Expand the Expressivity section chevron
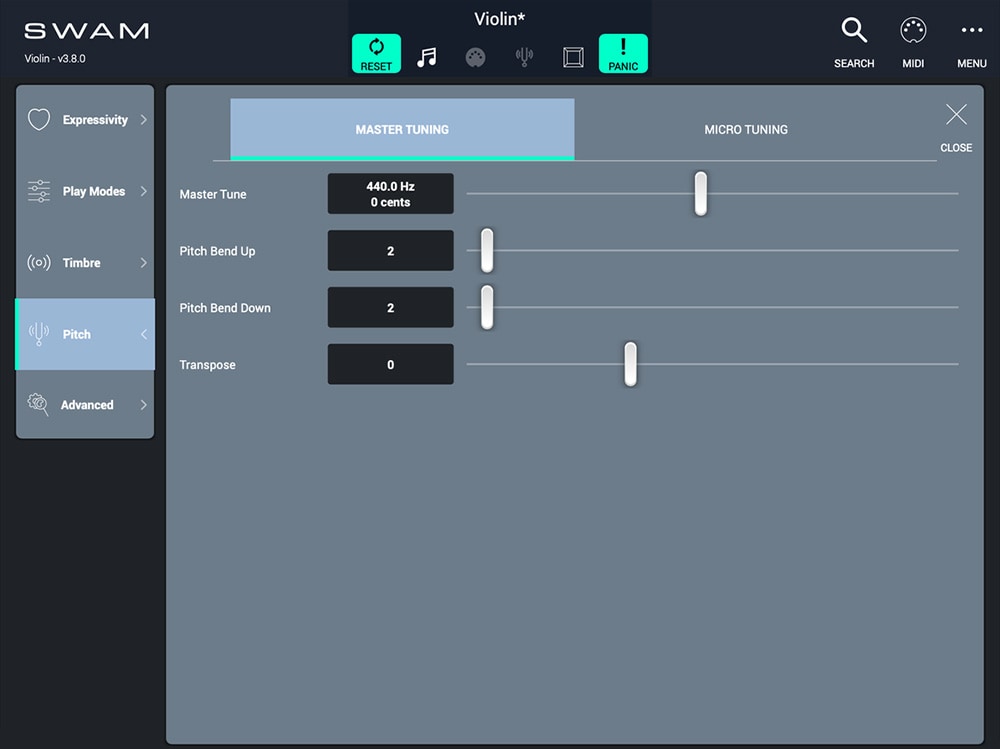Image resolution: width=1000 pixels, height=749 pixels. 143,119
